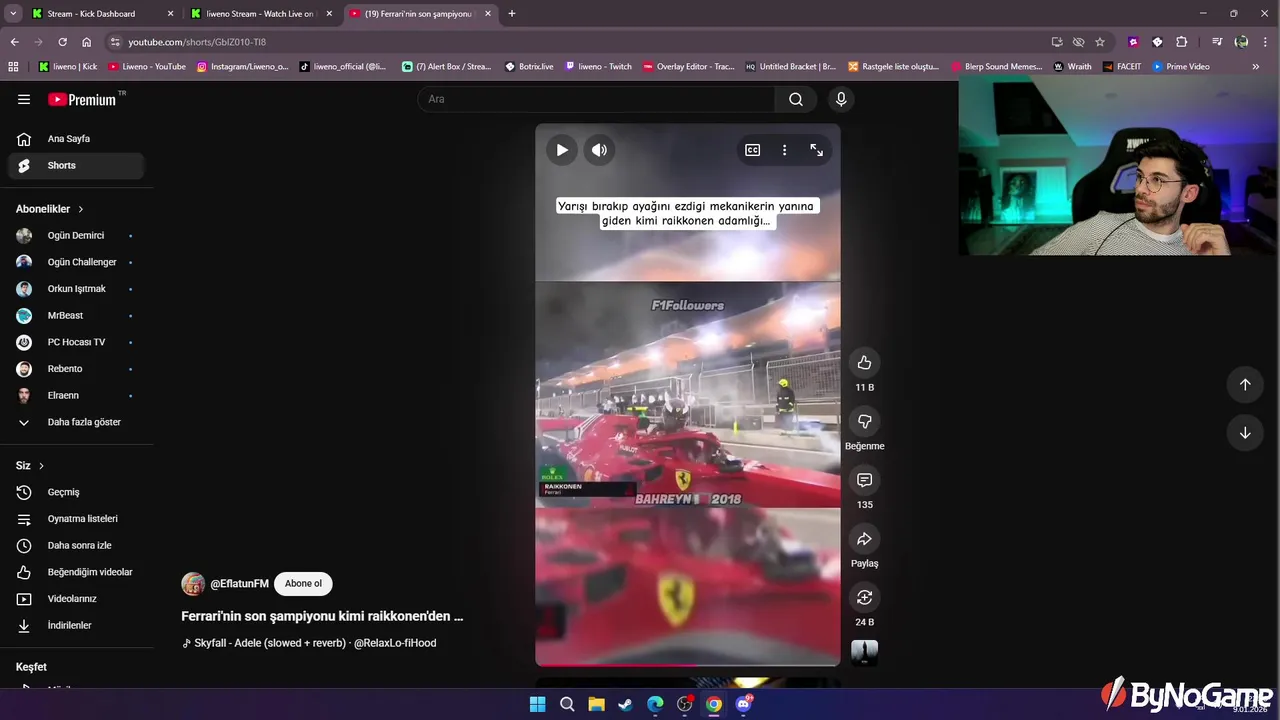
Task: Open the @EflatunFM channel
Action: click(x=239, y=584)
